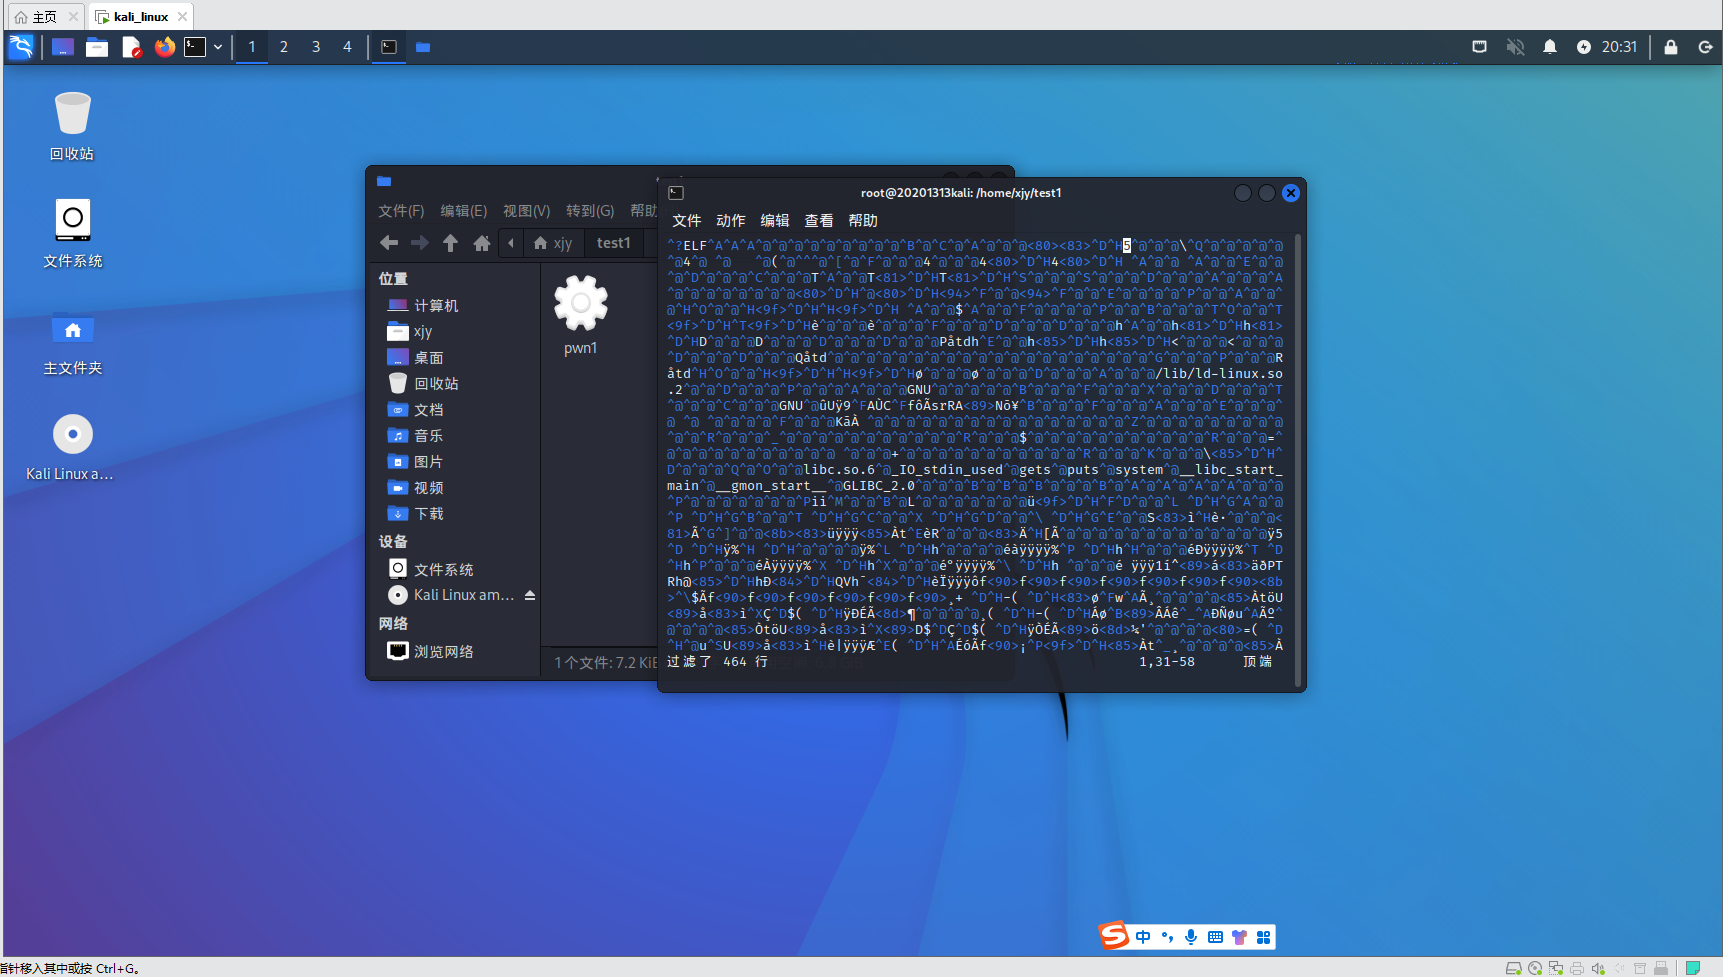
Task: Open the terminal's 编辑 menu
Action: click(775, 221)
